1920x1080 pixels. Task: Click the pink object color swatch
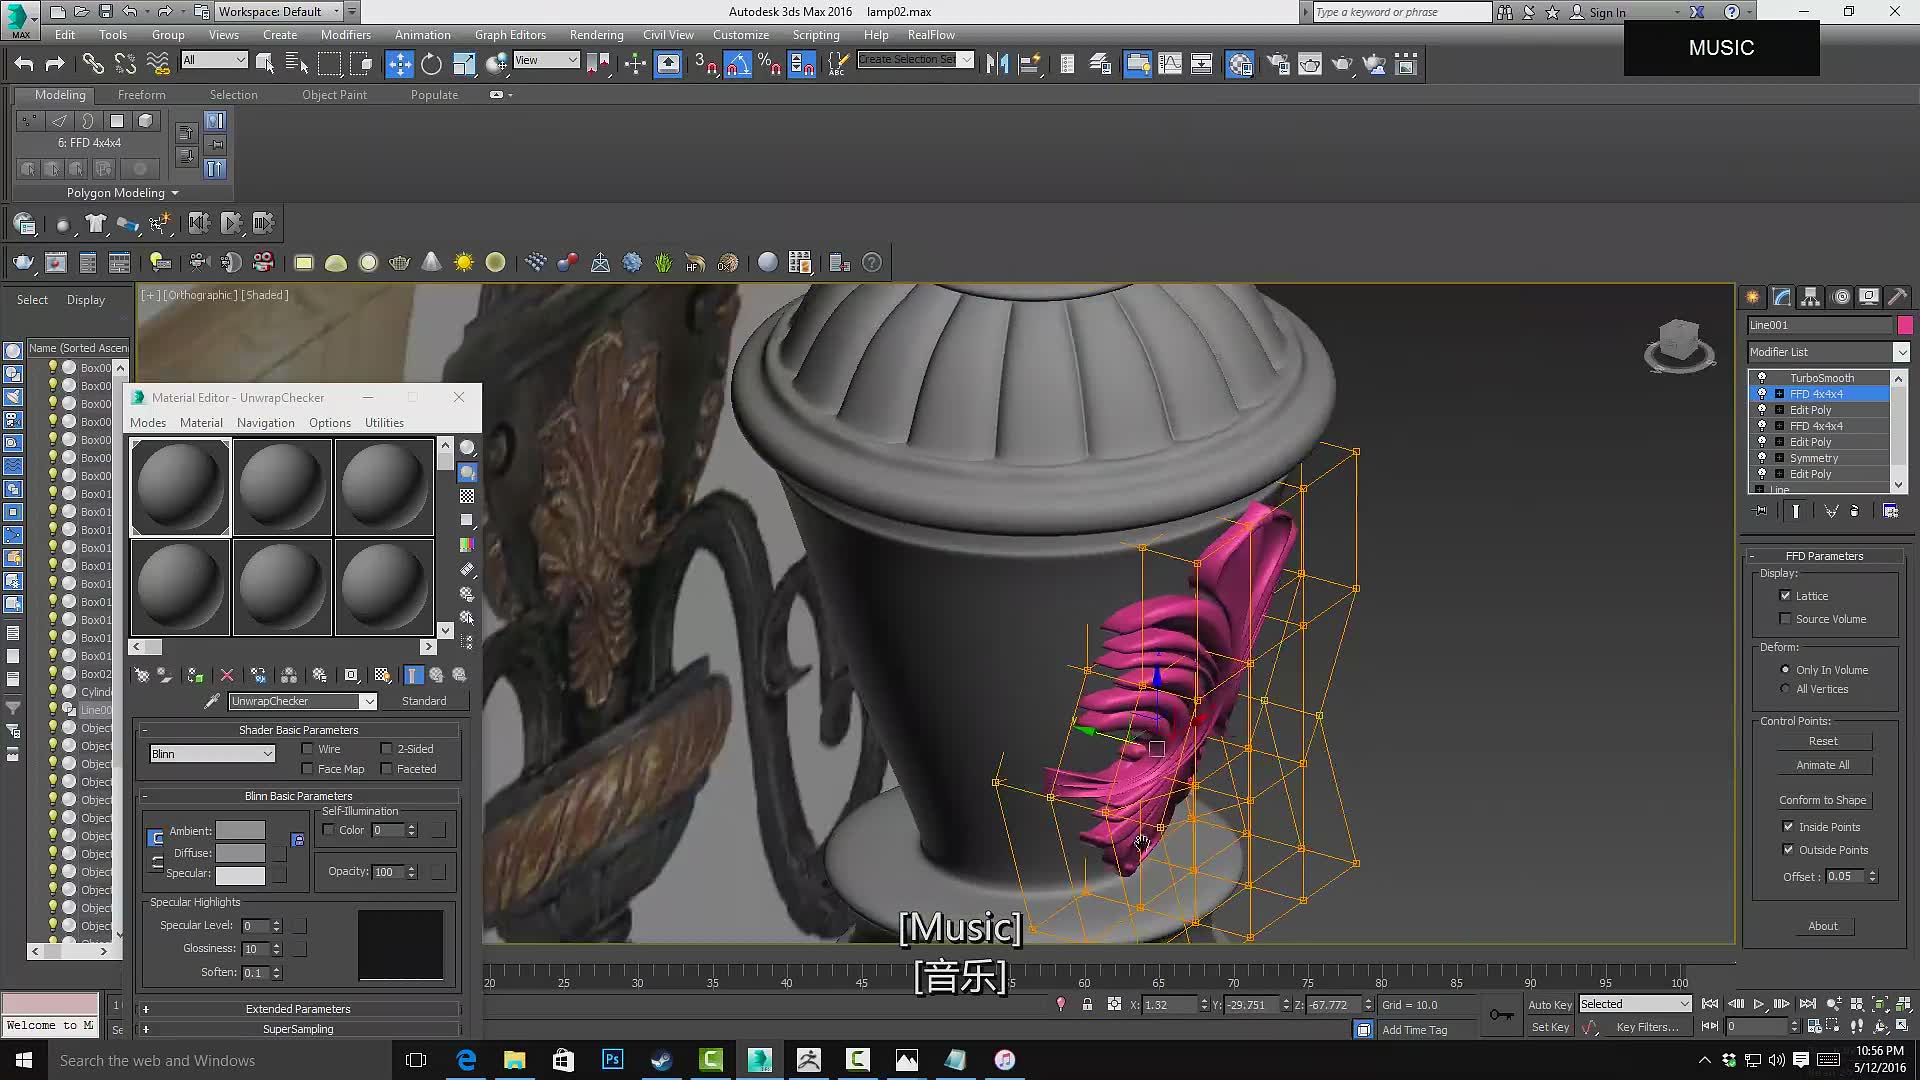pyautogui.click(x=1905, y=325)
